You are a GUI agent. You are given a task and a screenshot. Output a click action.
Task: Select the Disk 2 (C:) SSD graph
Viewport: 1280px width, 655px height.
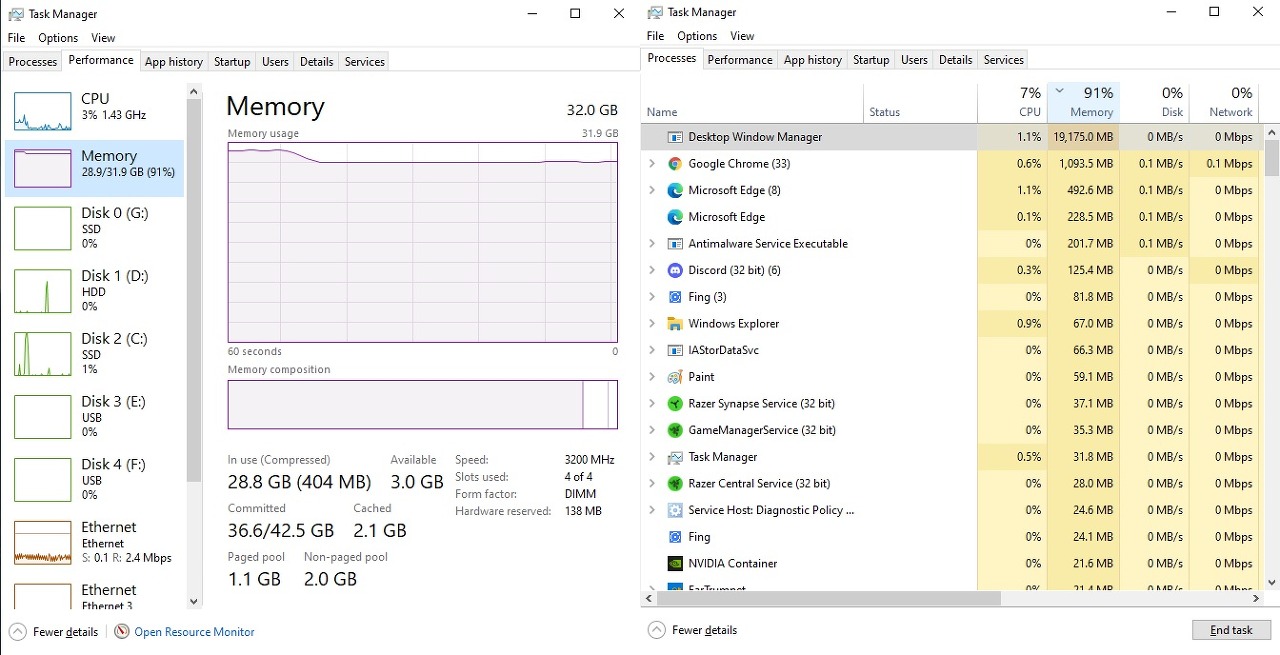click(x=42, y=356)
